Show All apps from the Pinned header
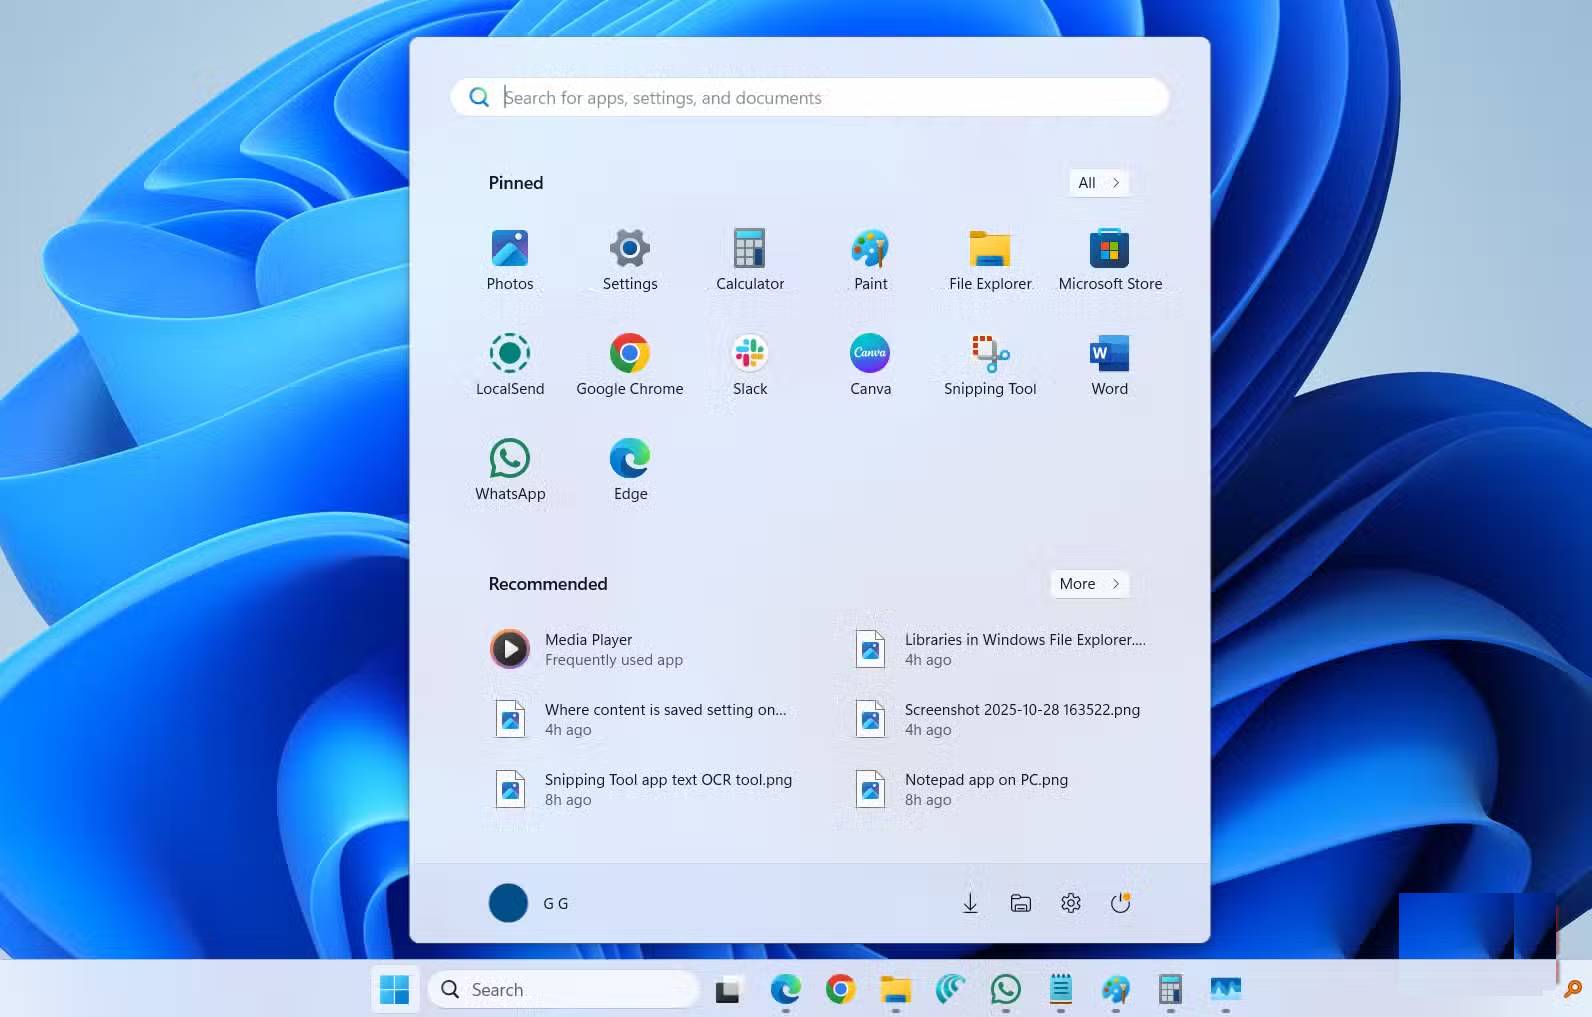Viewport: 1592px width, 1017px height. point(1099,183)
